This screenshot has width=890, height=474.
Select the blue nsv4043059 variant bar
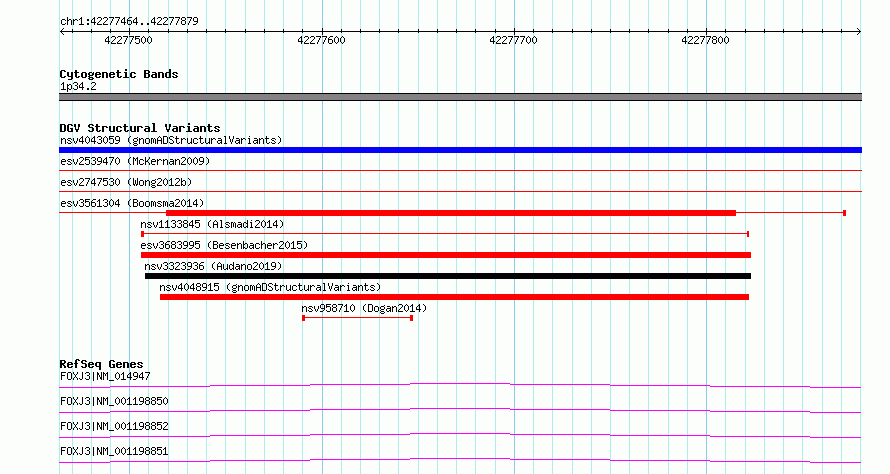(x=460, y=150)
